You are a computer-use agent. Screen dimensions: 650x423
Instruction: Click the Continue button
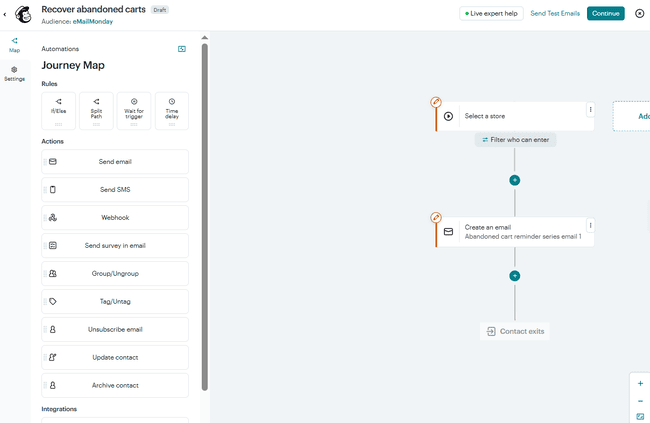(x=605, y=14)
